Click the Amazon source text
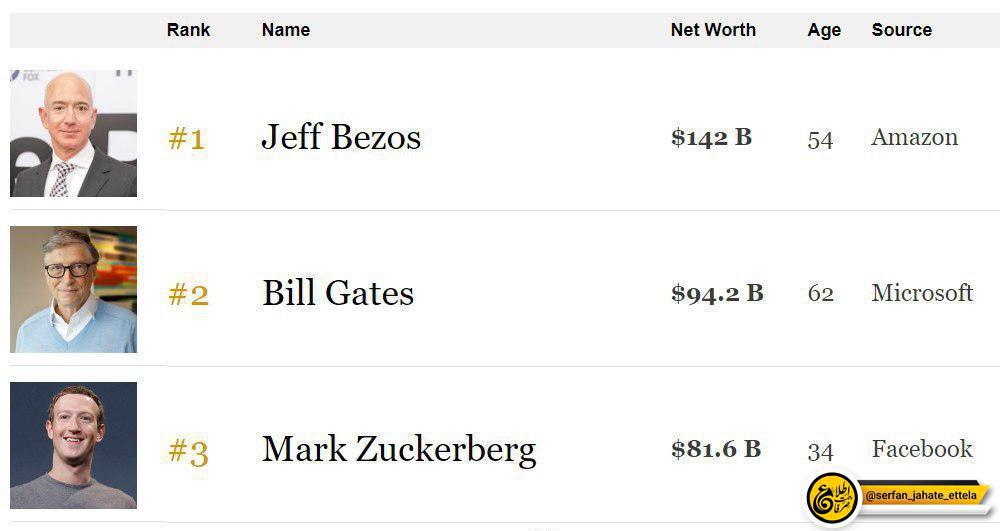 coord(915,137)
